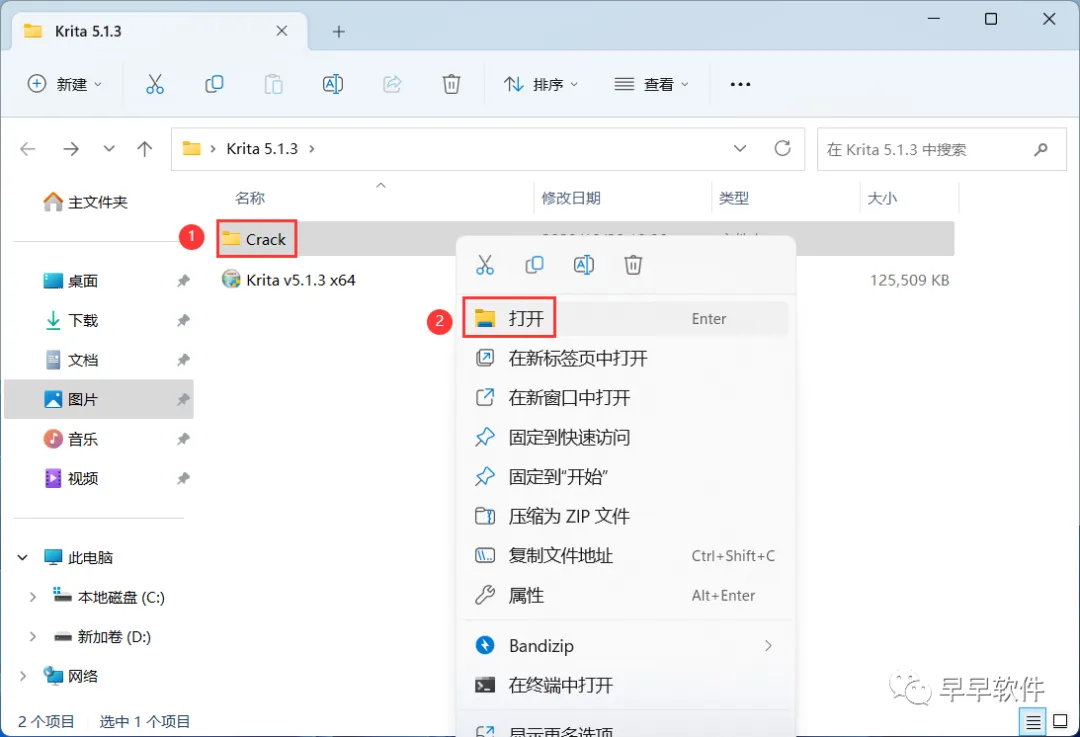Click the Delete trash icon in the toolbar
1080x737 pixels.
coord(451,84)
